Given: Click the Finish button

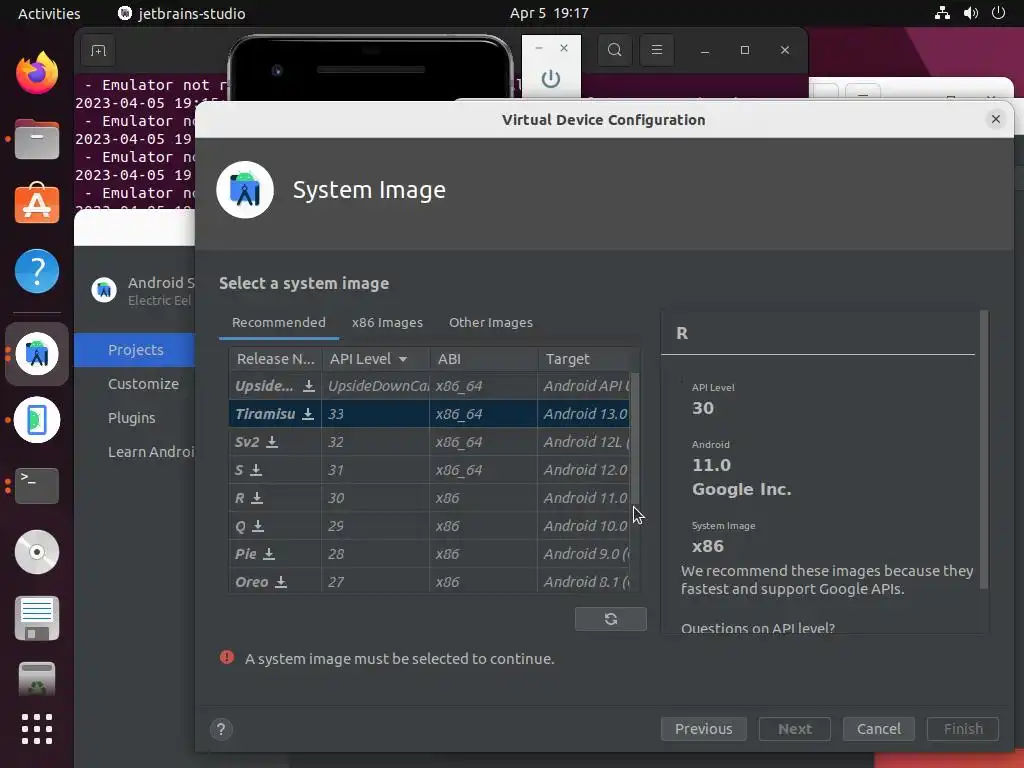Looking at the screenshot, I should pyautogui.click(x=963, y=729).
